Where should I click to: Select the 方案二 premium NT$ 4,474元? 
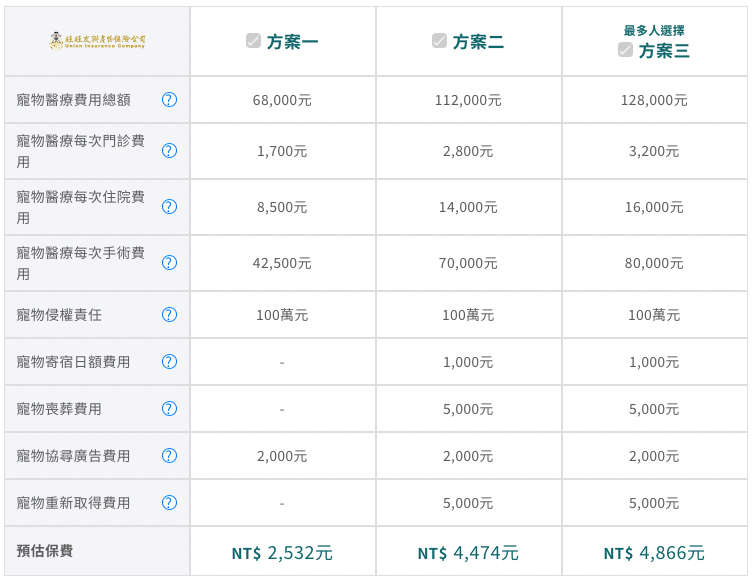[468, 553]
